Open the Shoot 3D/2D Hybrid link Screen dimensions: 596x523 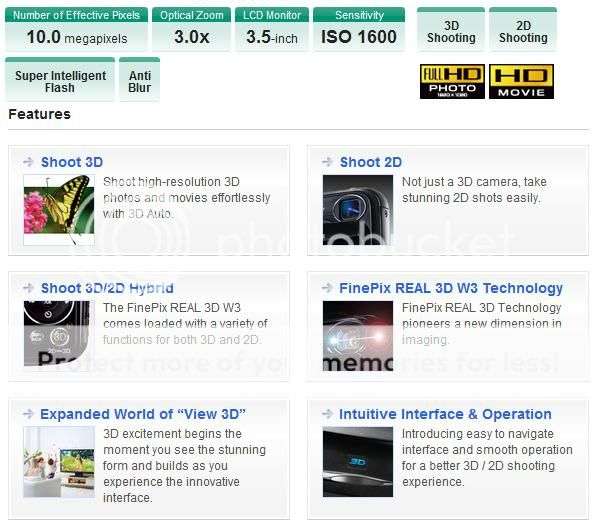107,288
